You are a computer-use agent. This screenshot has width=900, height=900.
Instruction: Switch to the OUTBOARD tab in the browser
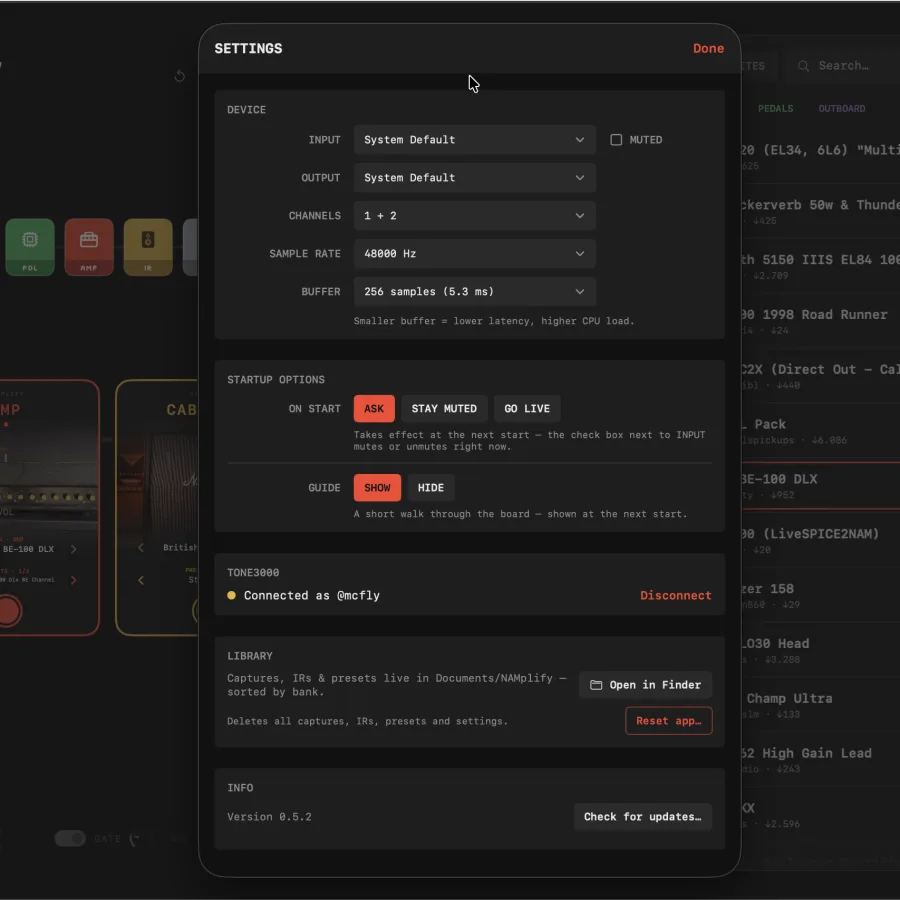click(841, 108)
